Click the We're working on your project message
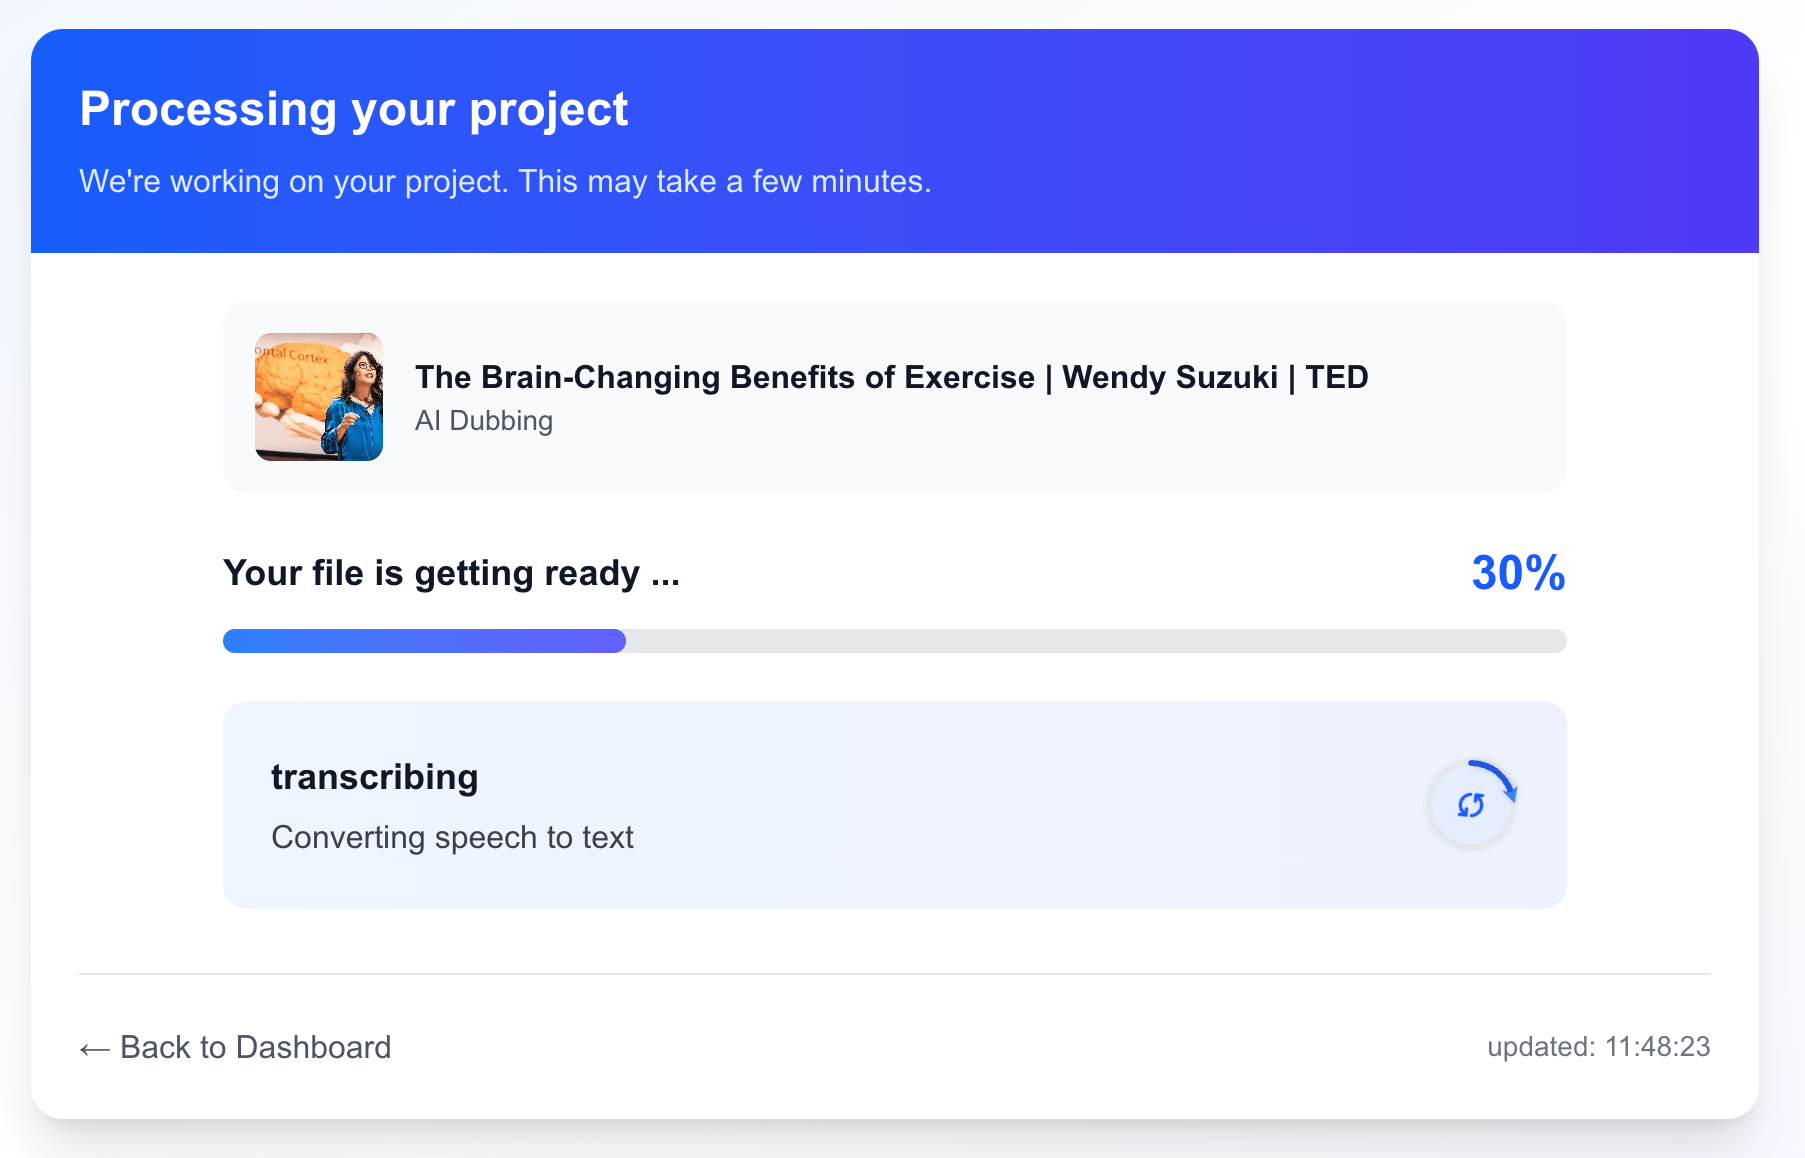Image resolution: width=1805 pixels, height=1158 pixels. 504,182
